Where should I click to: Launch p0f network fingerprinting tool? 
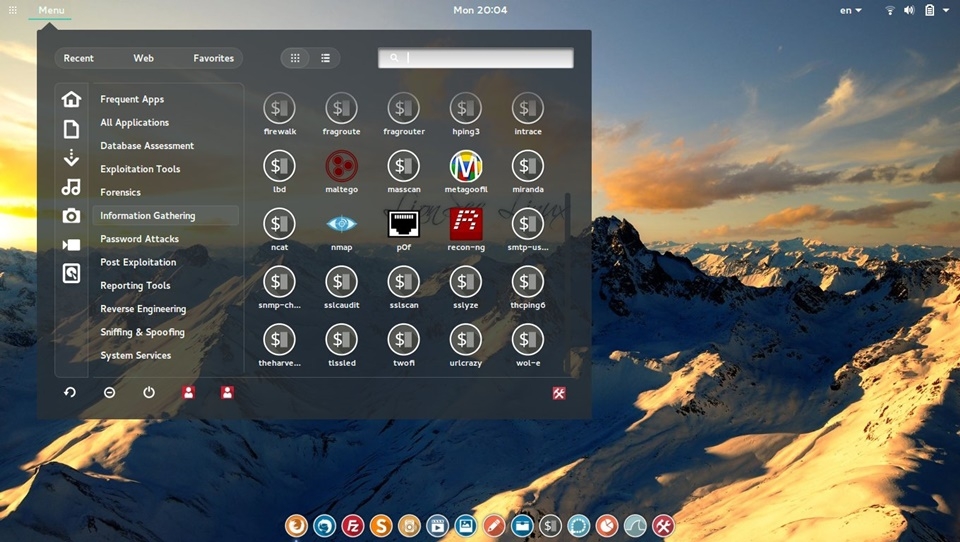403,230
